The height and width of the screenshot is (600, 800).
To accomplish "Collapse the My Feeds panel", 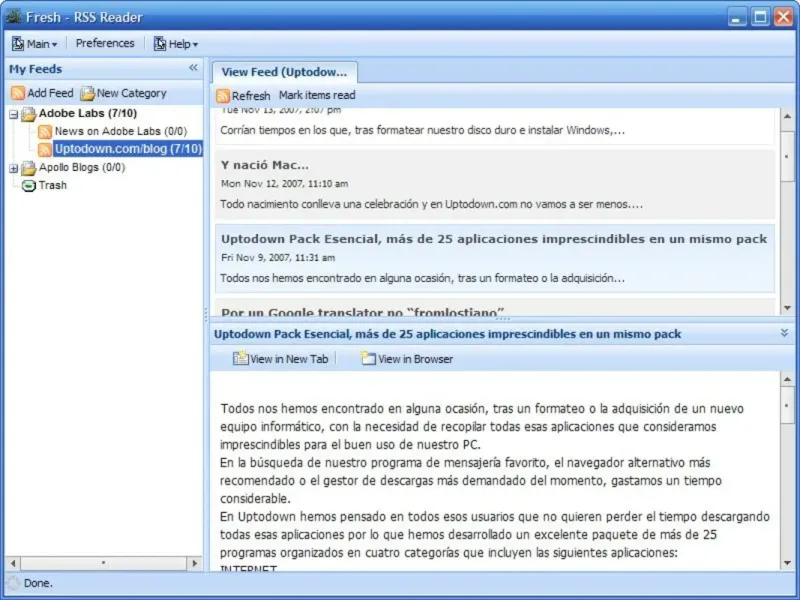I will 193,67.
